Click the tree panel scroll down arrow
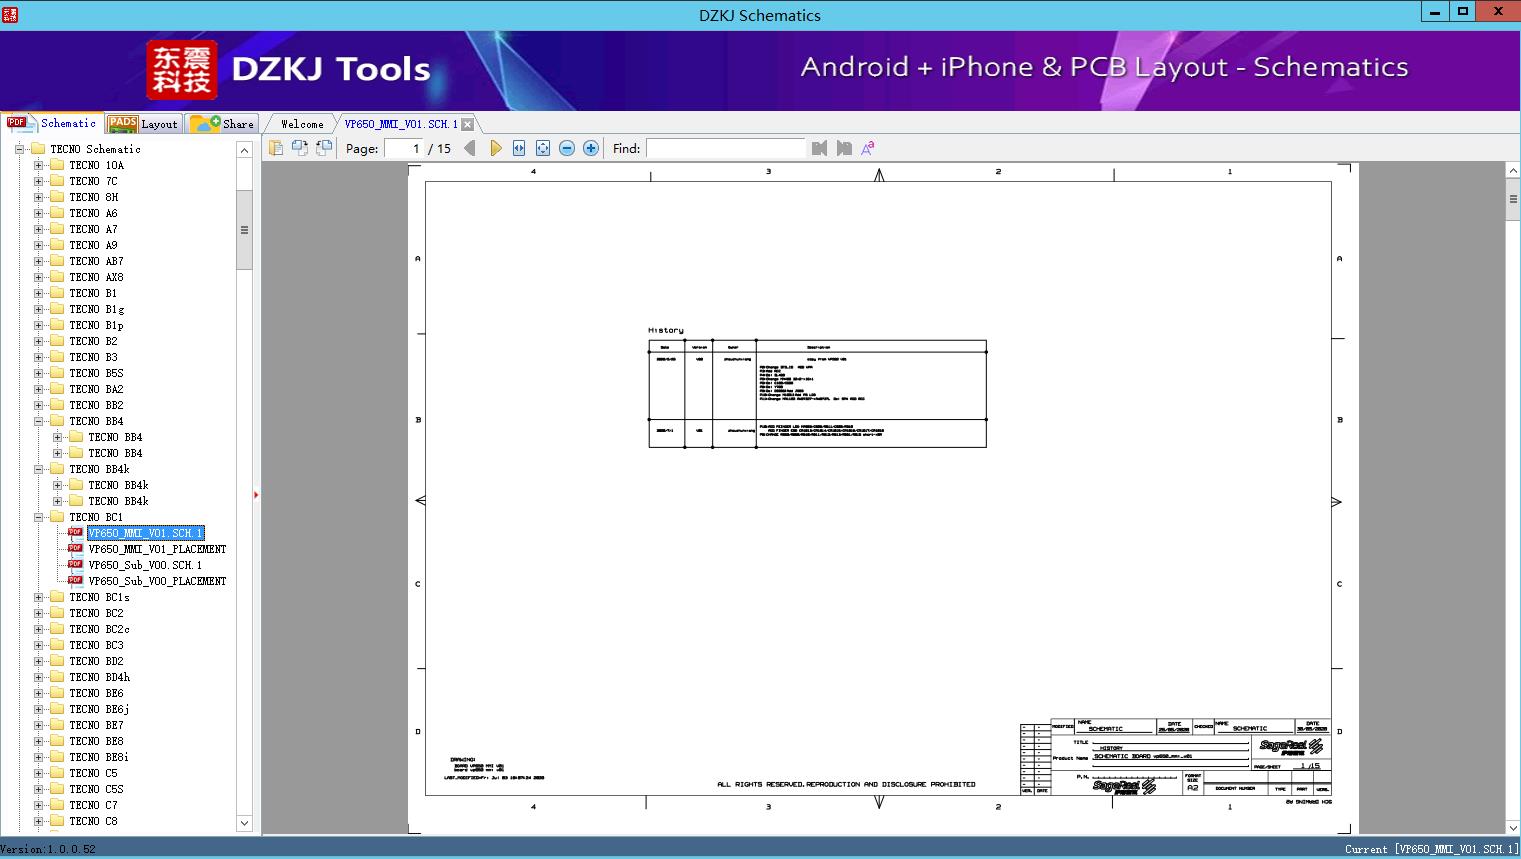Image resolution: width=1521 pixels, height=859 pixels. click(x=244, y=823)
